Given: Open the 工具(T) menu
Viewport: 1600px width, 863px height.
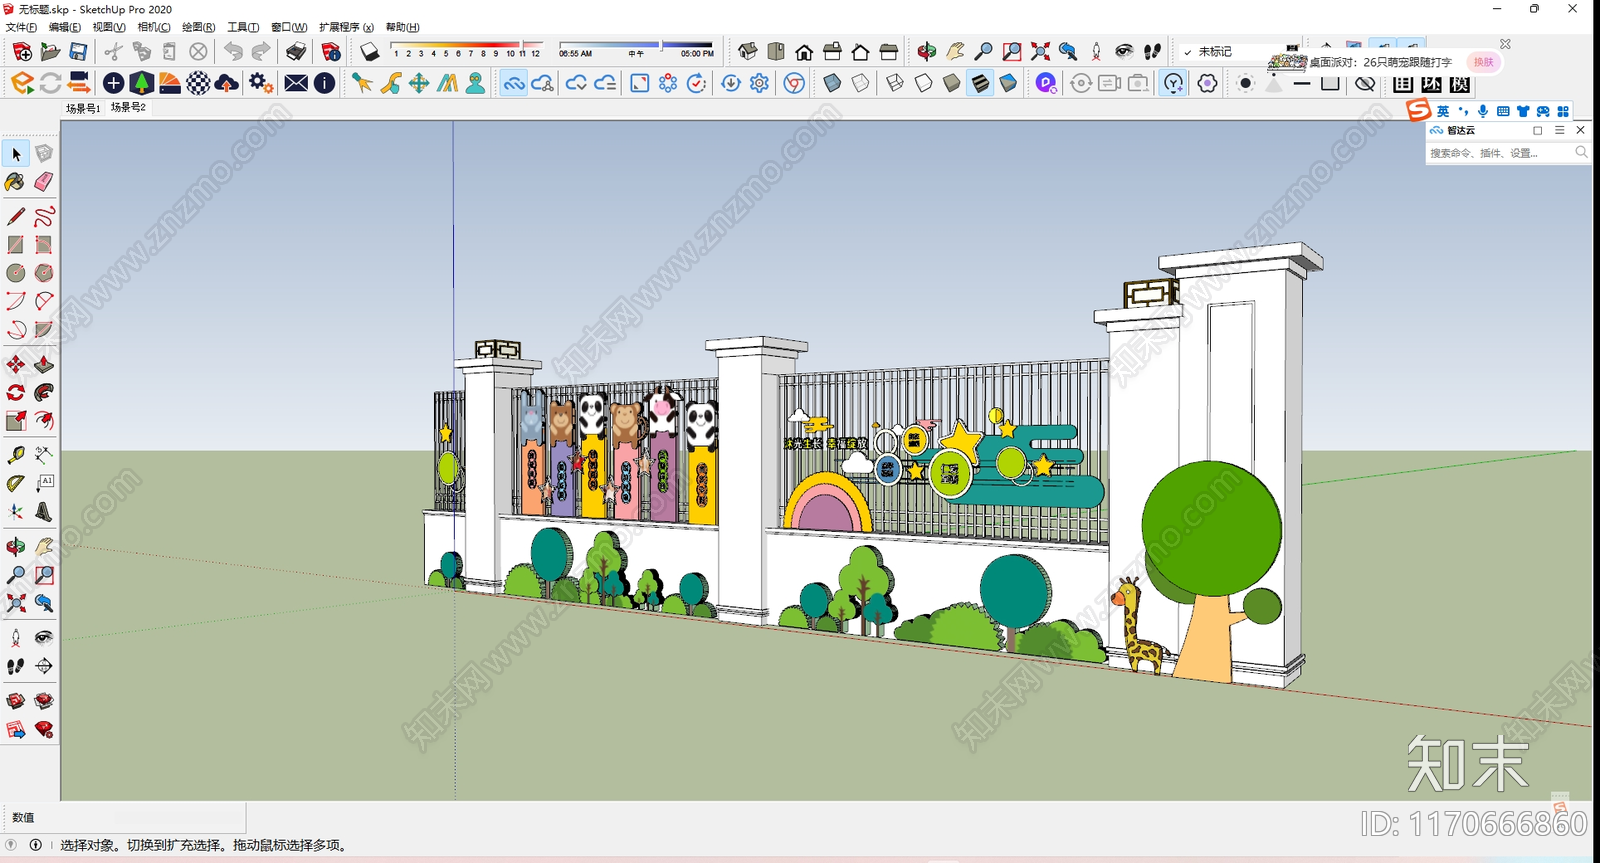Looking at the screenshot, I should [243, 27].
